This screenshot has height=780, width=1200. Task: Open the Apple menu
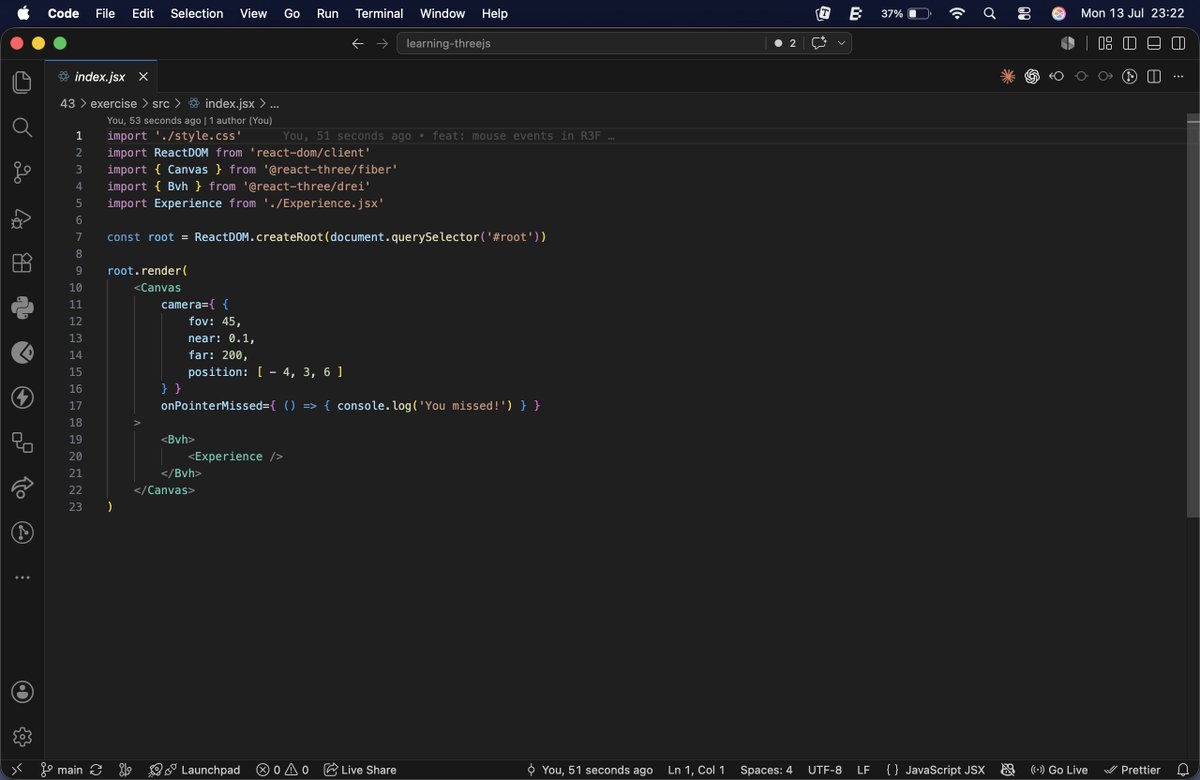tap(24, 13)
